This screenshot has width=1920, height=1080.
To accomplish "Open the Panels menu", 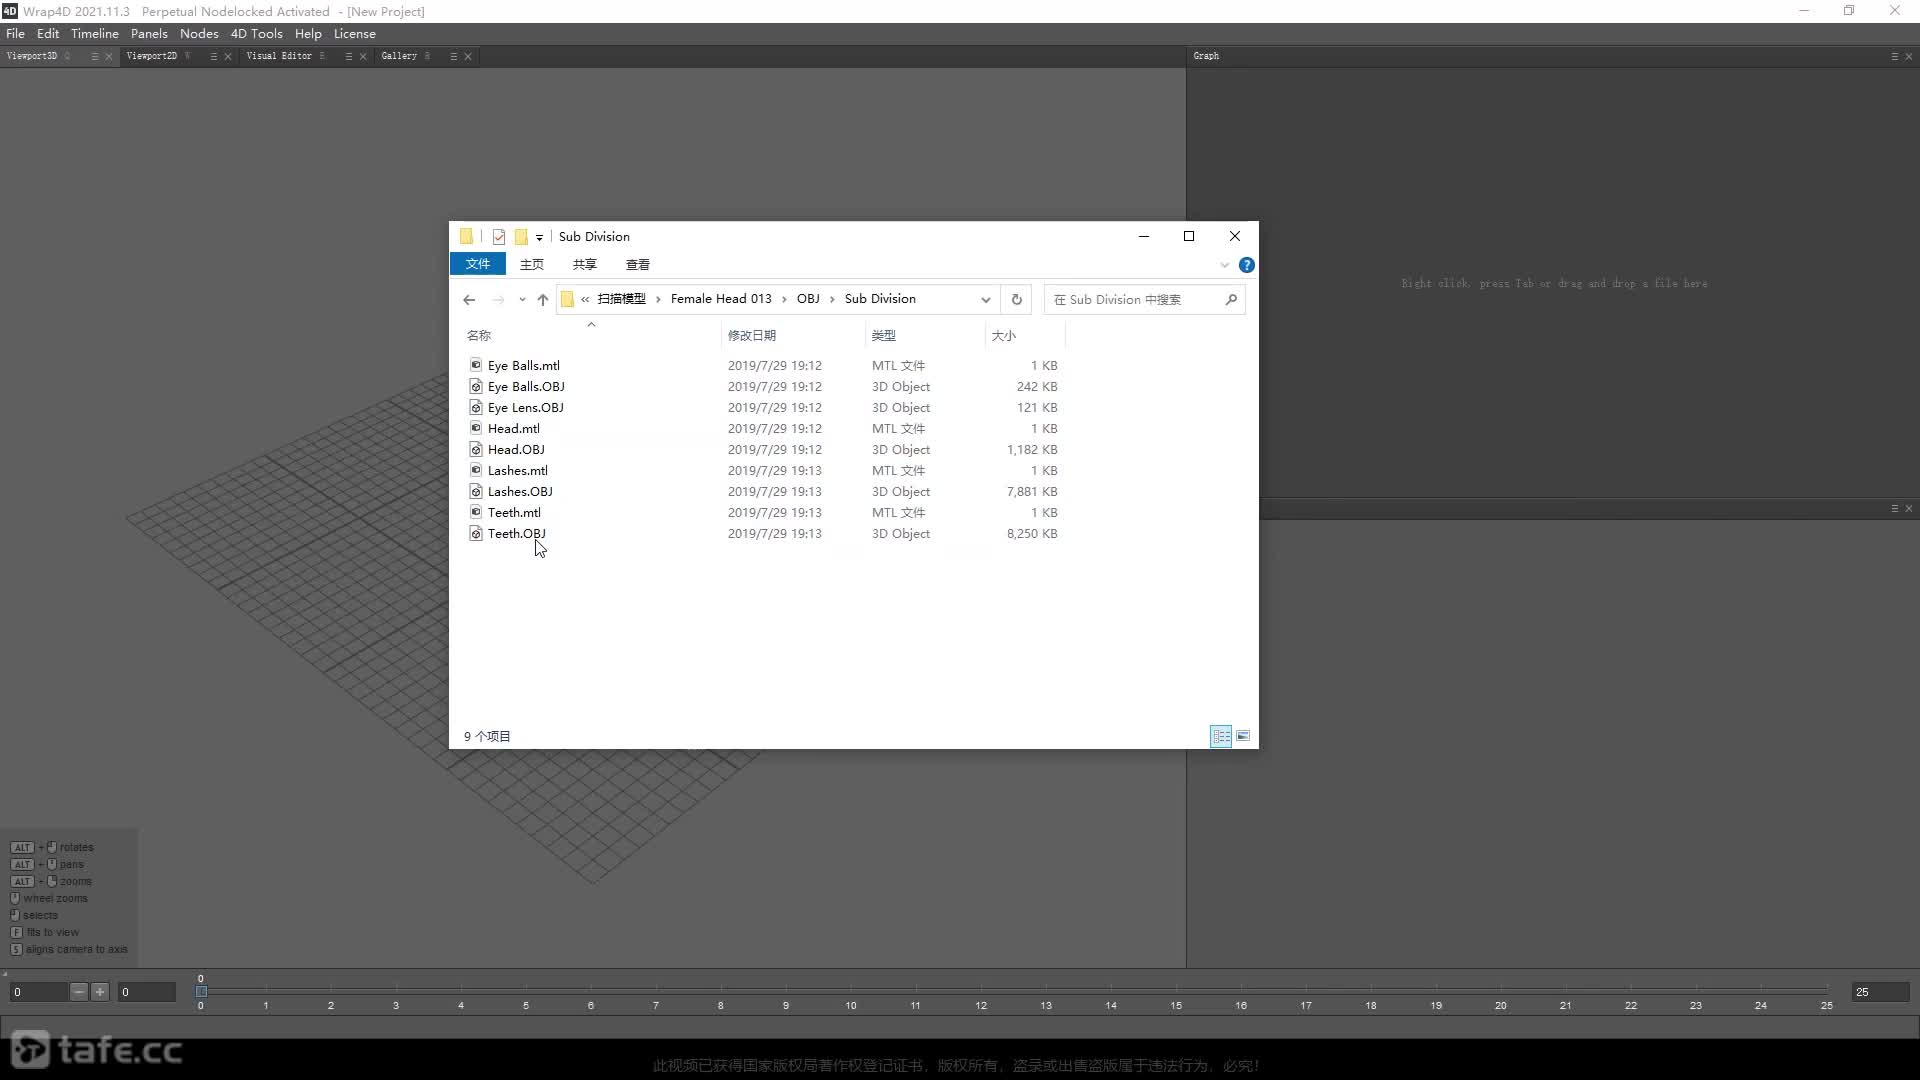I will coord(149,33).
